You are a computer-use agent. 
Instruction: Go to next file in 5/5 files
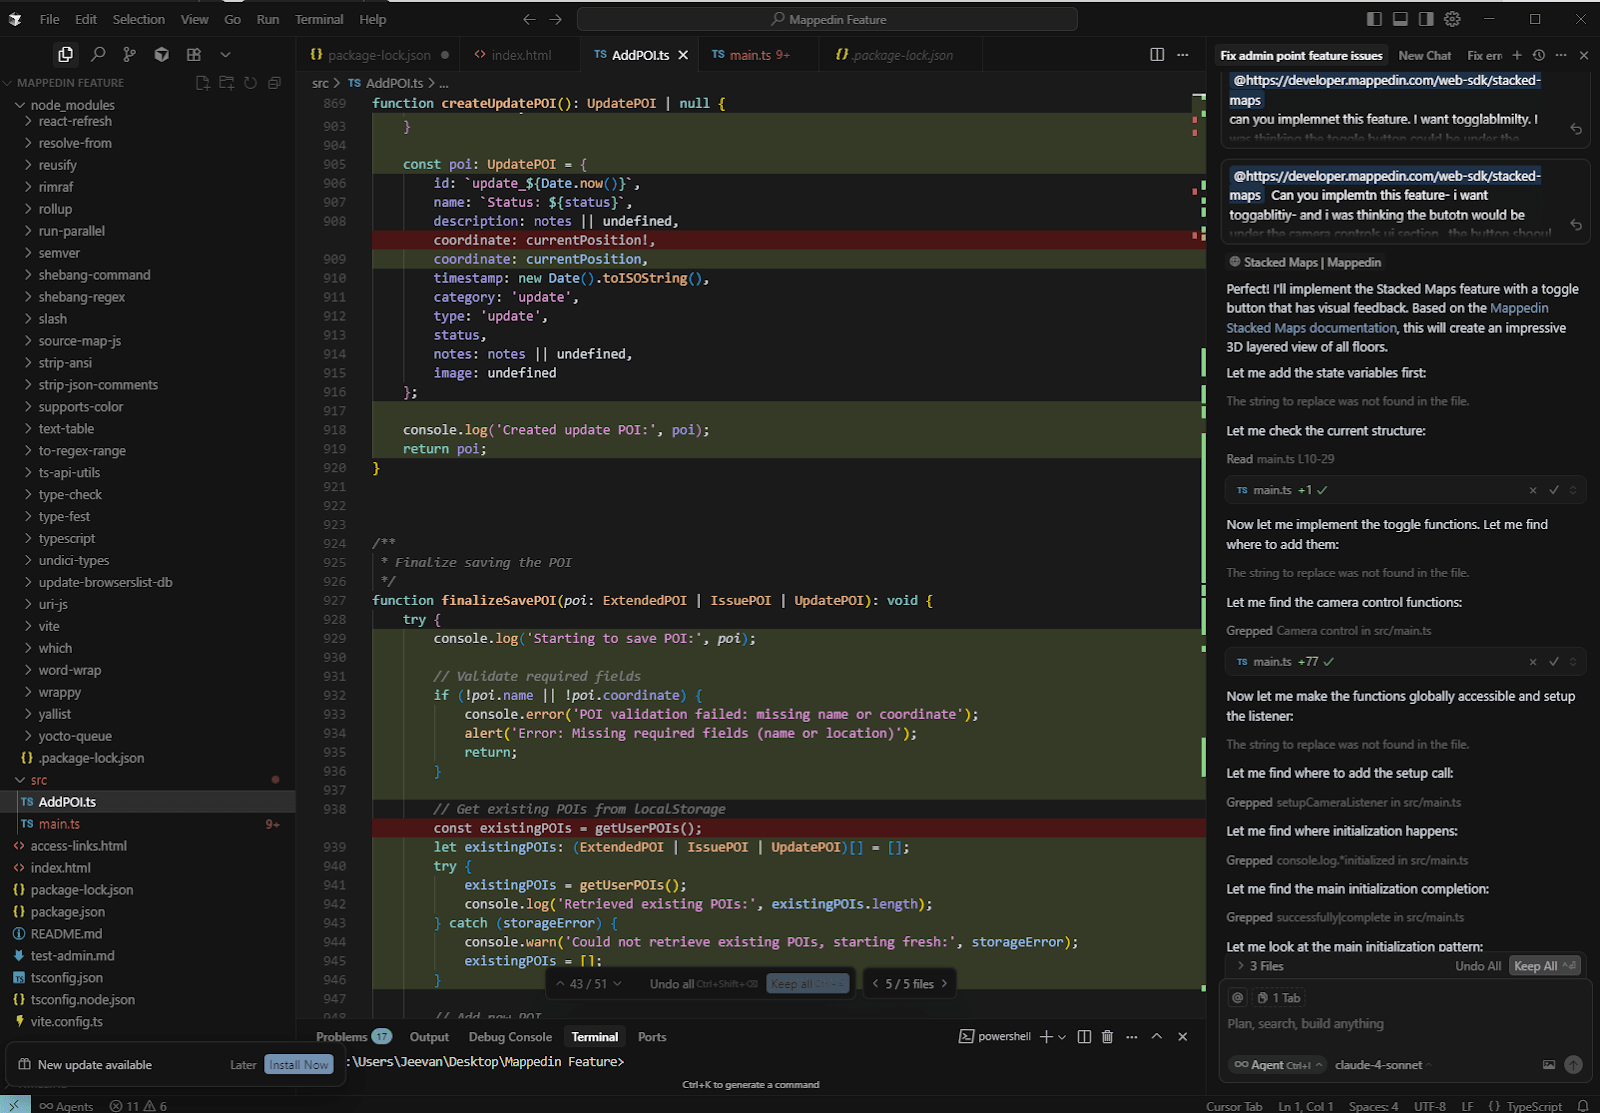[944, 984]
